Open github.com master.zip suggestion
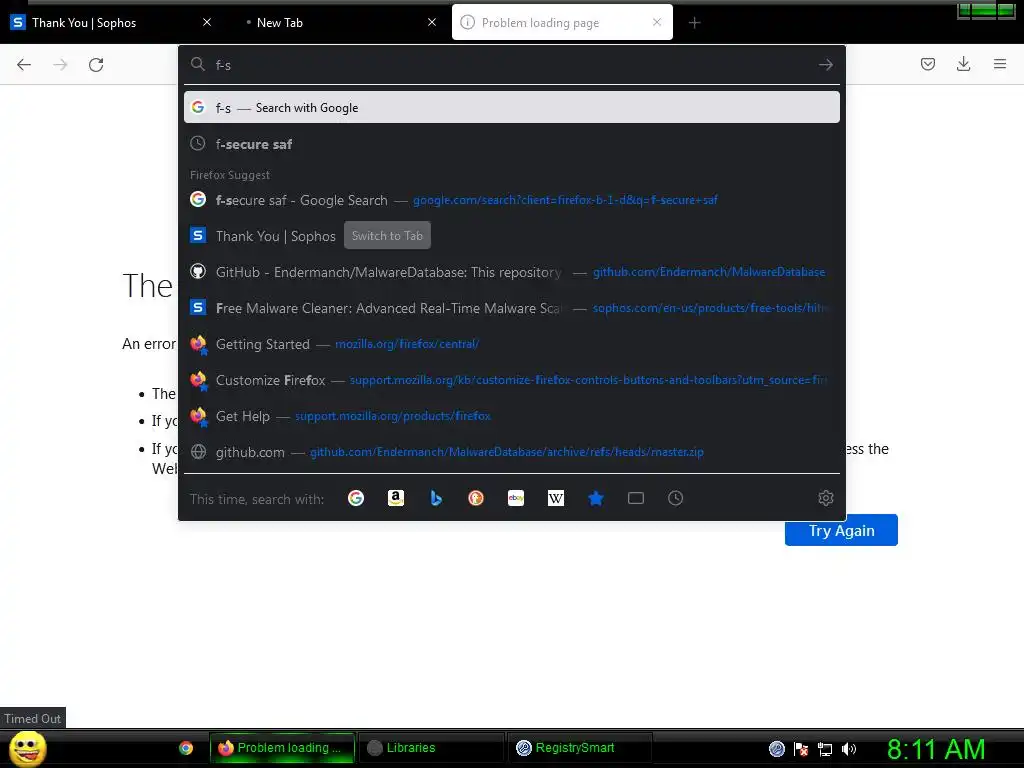Screen dimensions: 1024x768 point(512,451)
